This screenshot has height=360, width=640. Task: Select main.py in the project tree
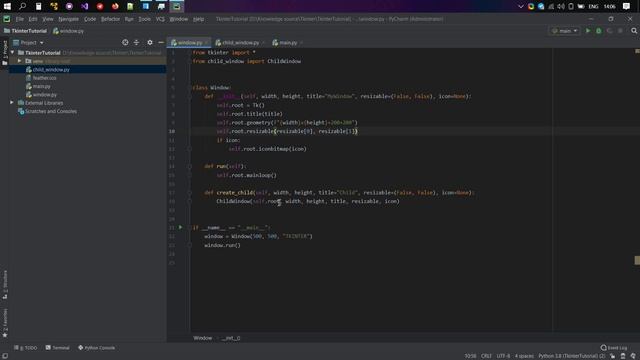[41, 86]
